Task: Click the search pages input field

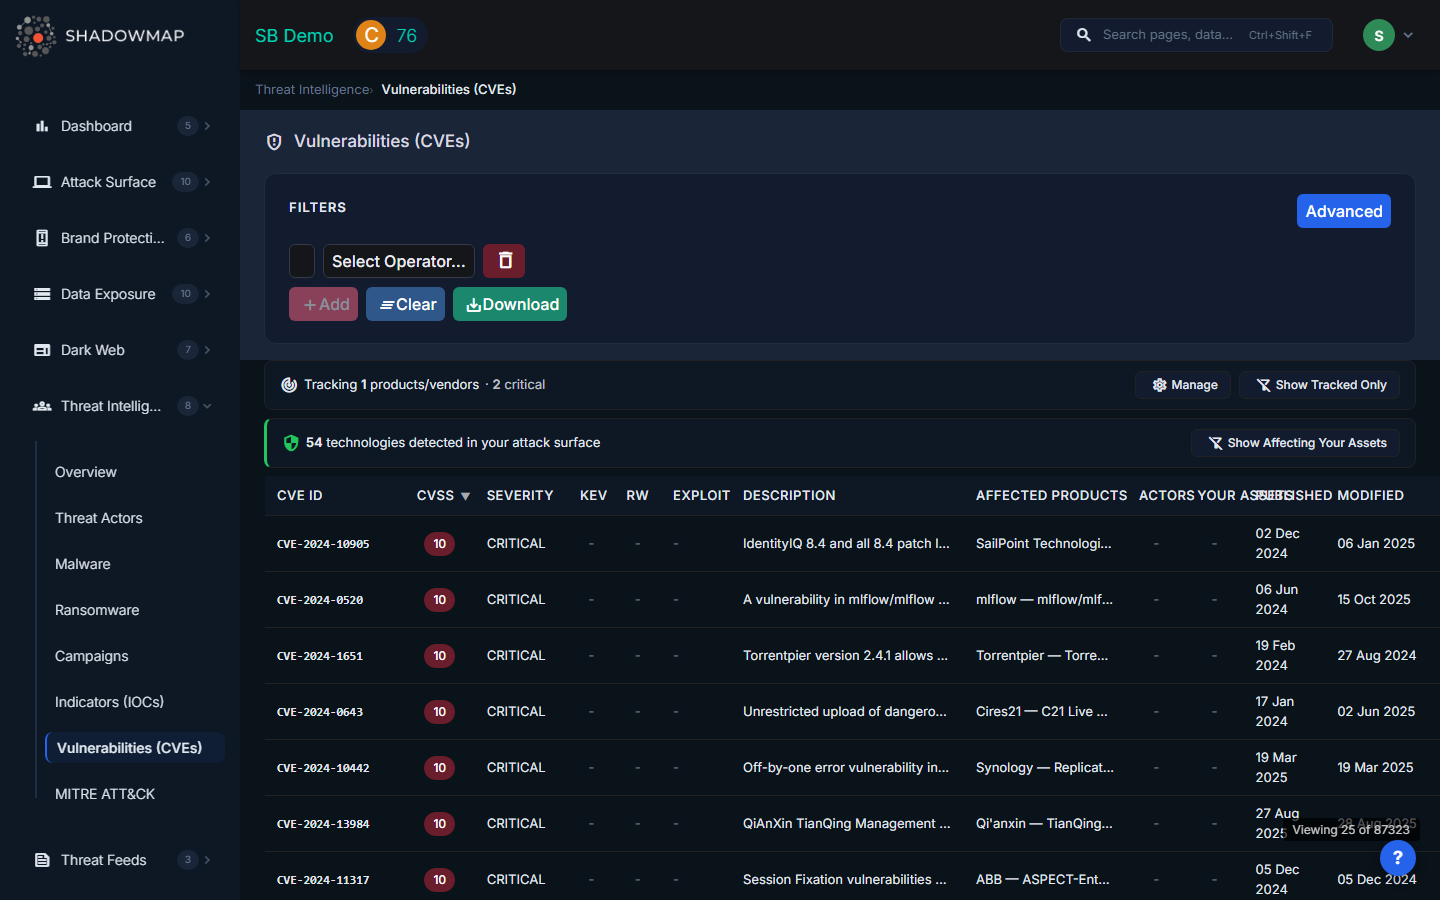Action: tap(1170, 35)
